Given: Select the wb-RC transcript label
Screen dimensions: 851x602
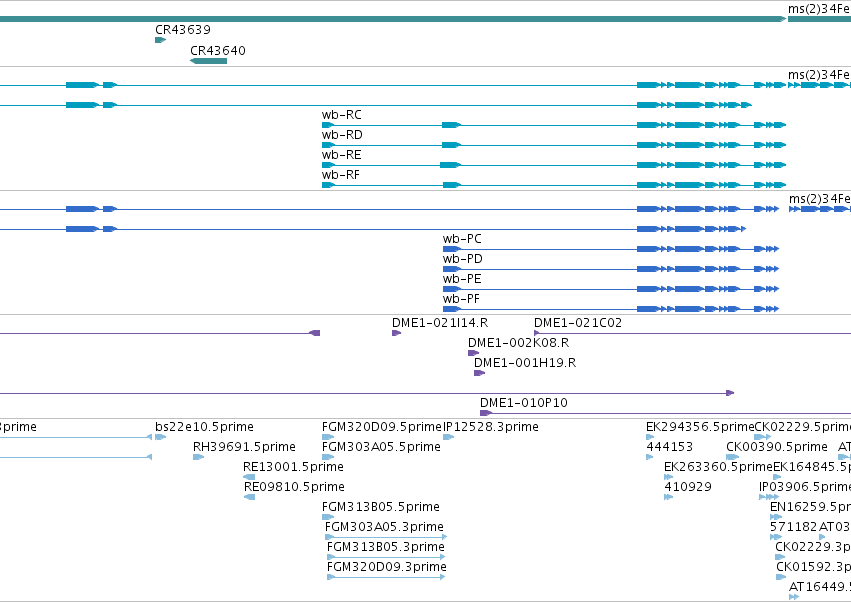Looking at the screenshot, I should coord(341,115).
